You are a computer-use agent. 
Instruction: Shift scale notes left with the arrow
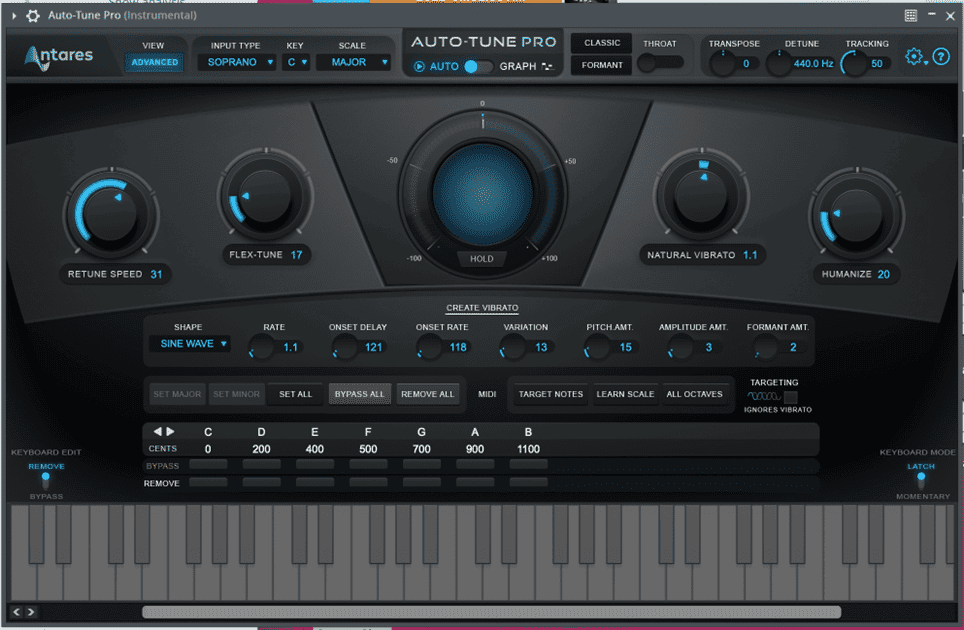coord(157,431)
